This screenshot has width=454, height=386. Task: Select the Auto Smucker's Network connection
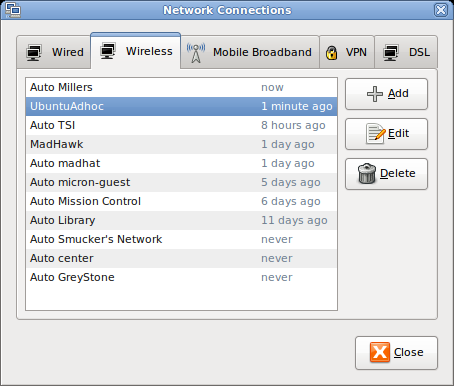pos(181,240)
